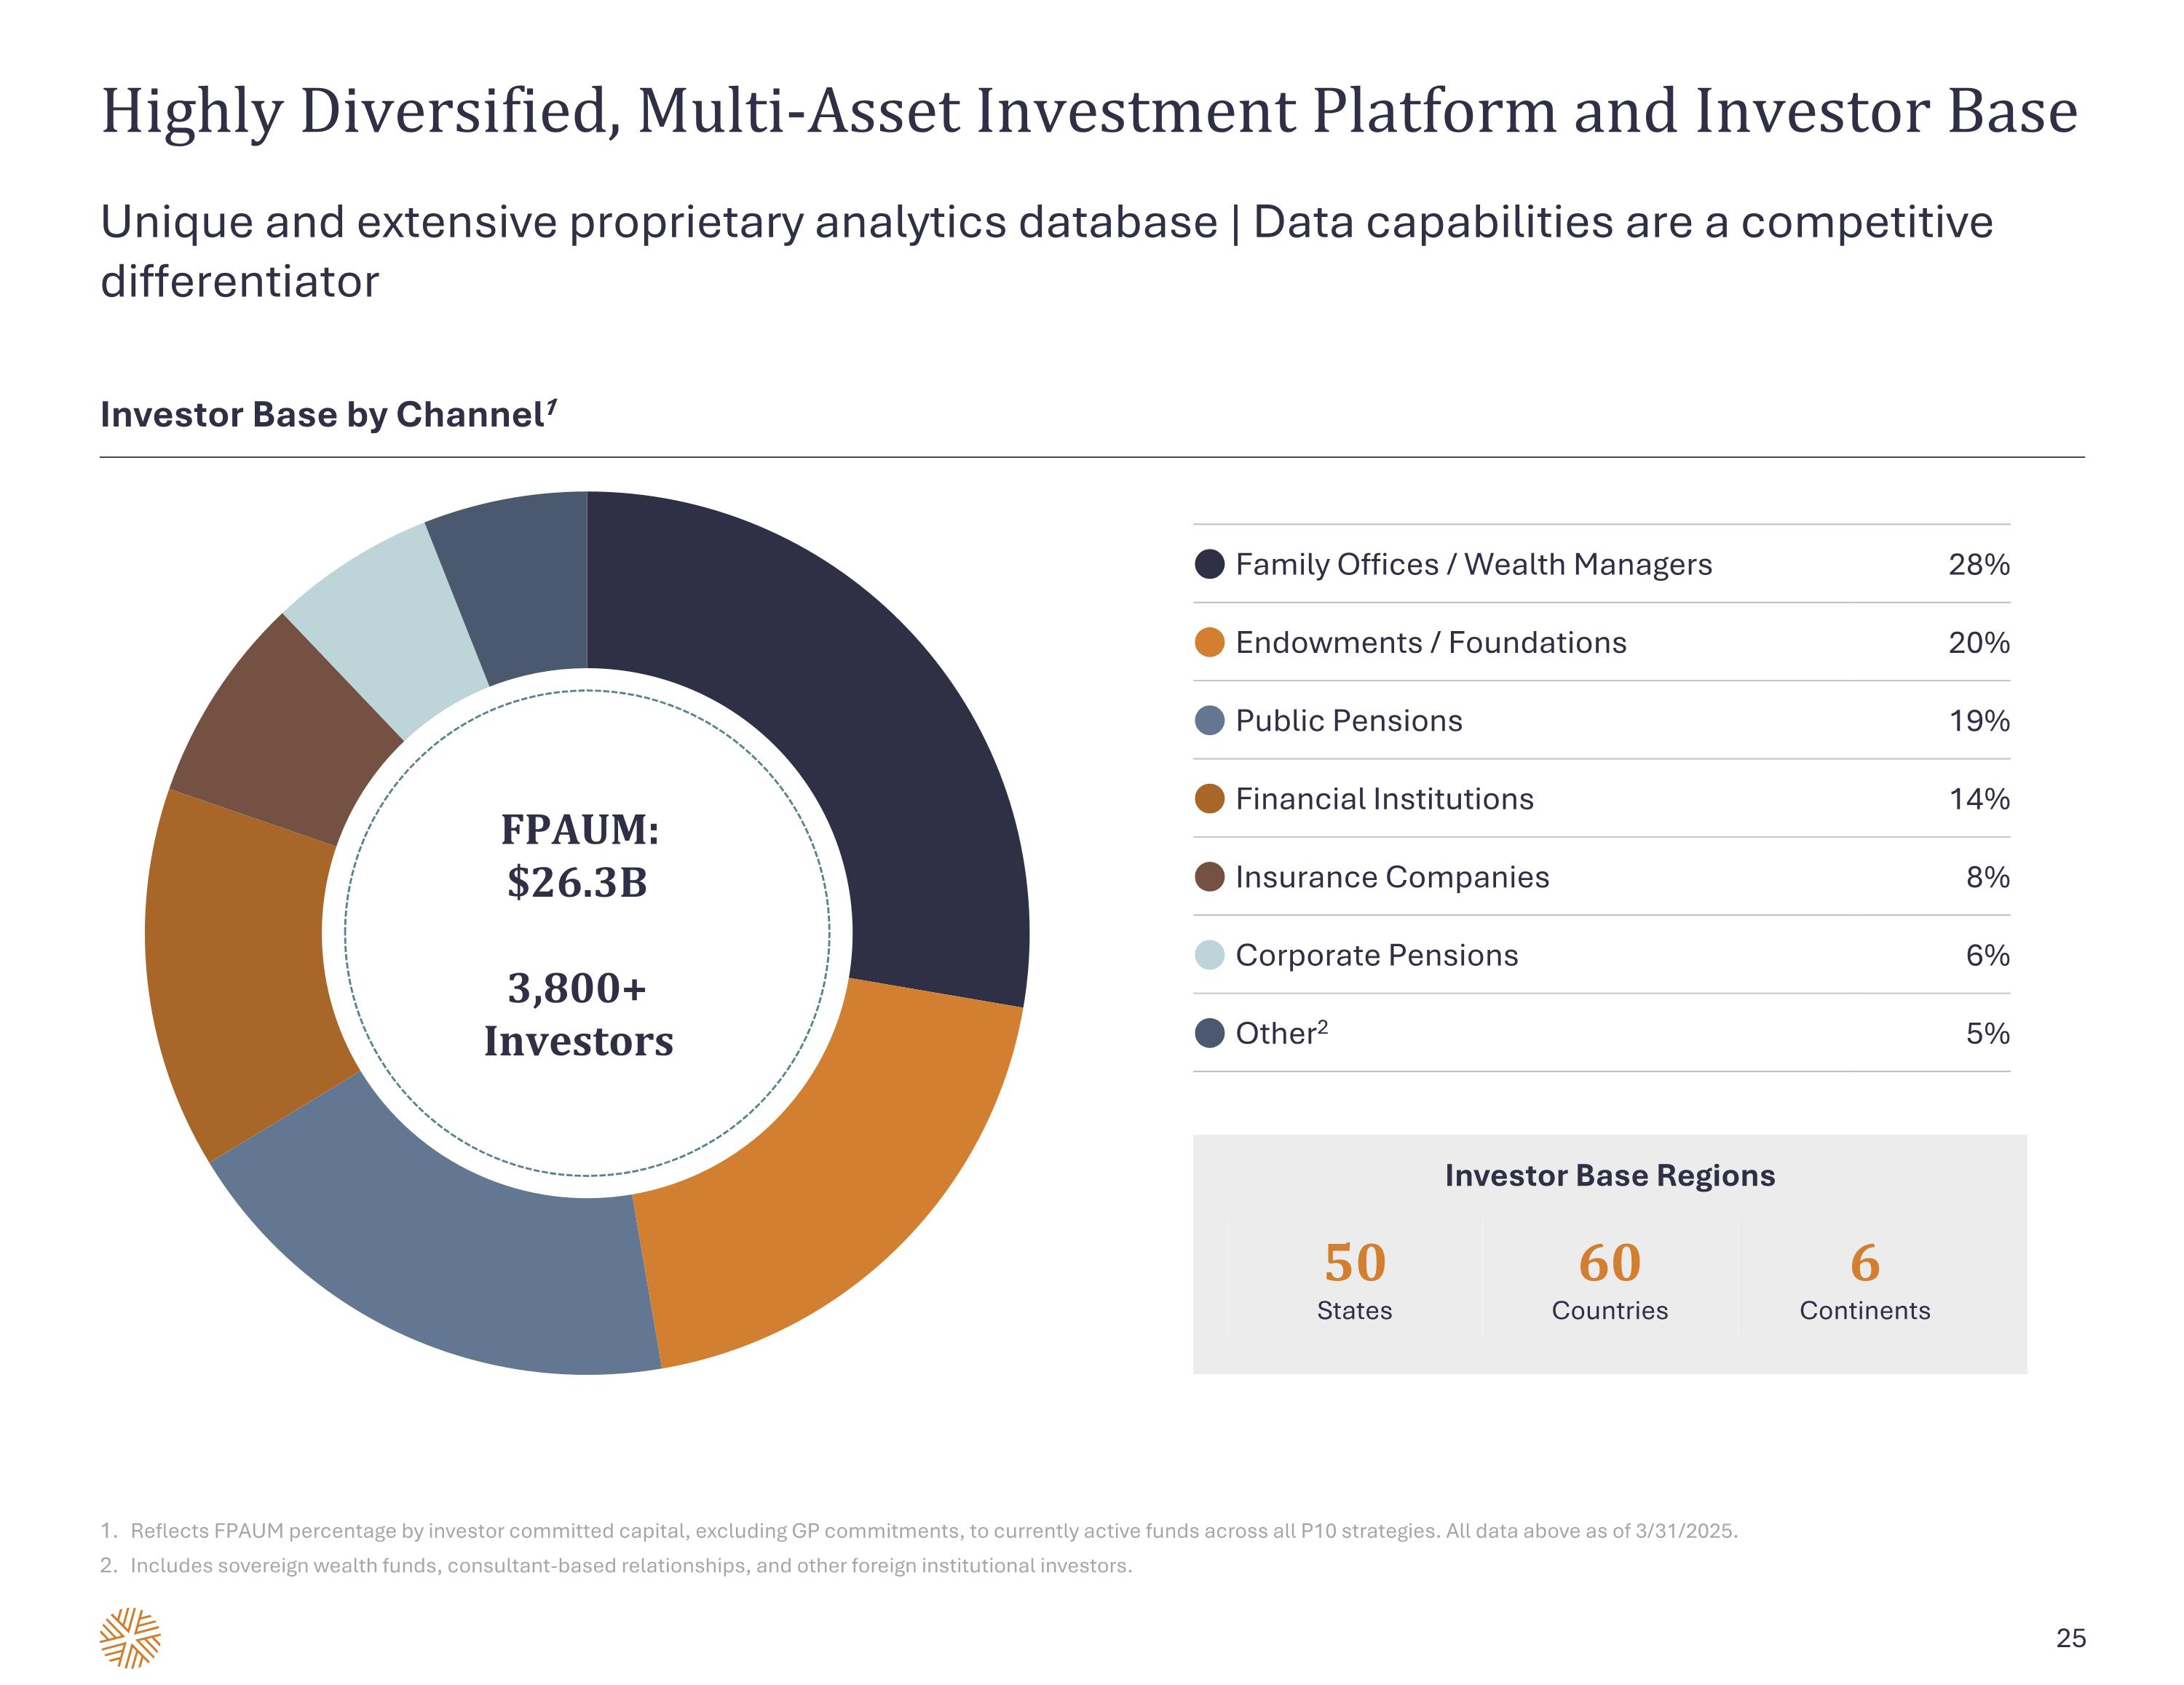
Task: Click the 50 States statistic
Action: (1354, 1280)
